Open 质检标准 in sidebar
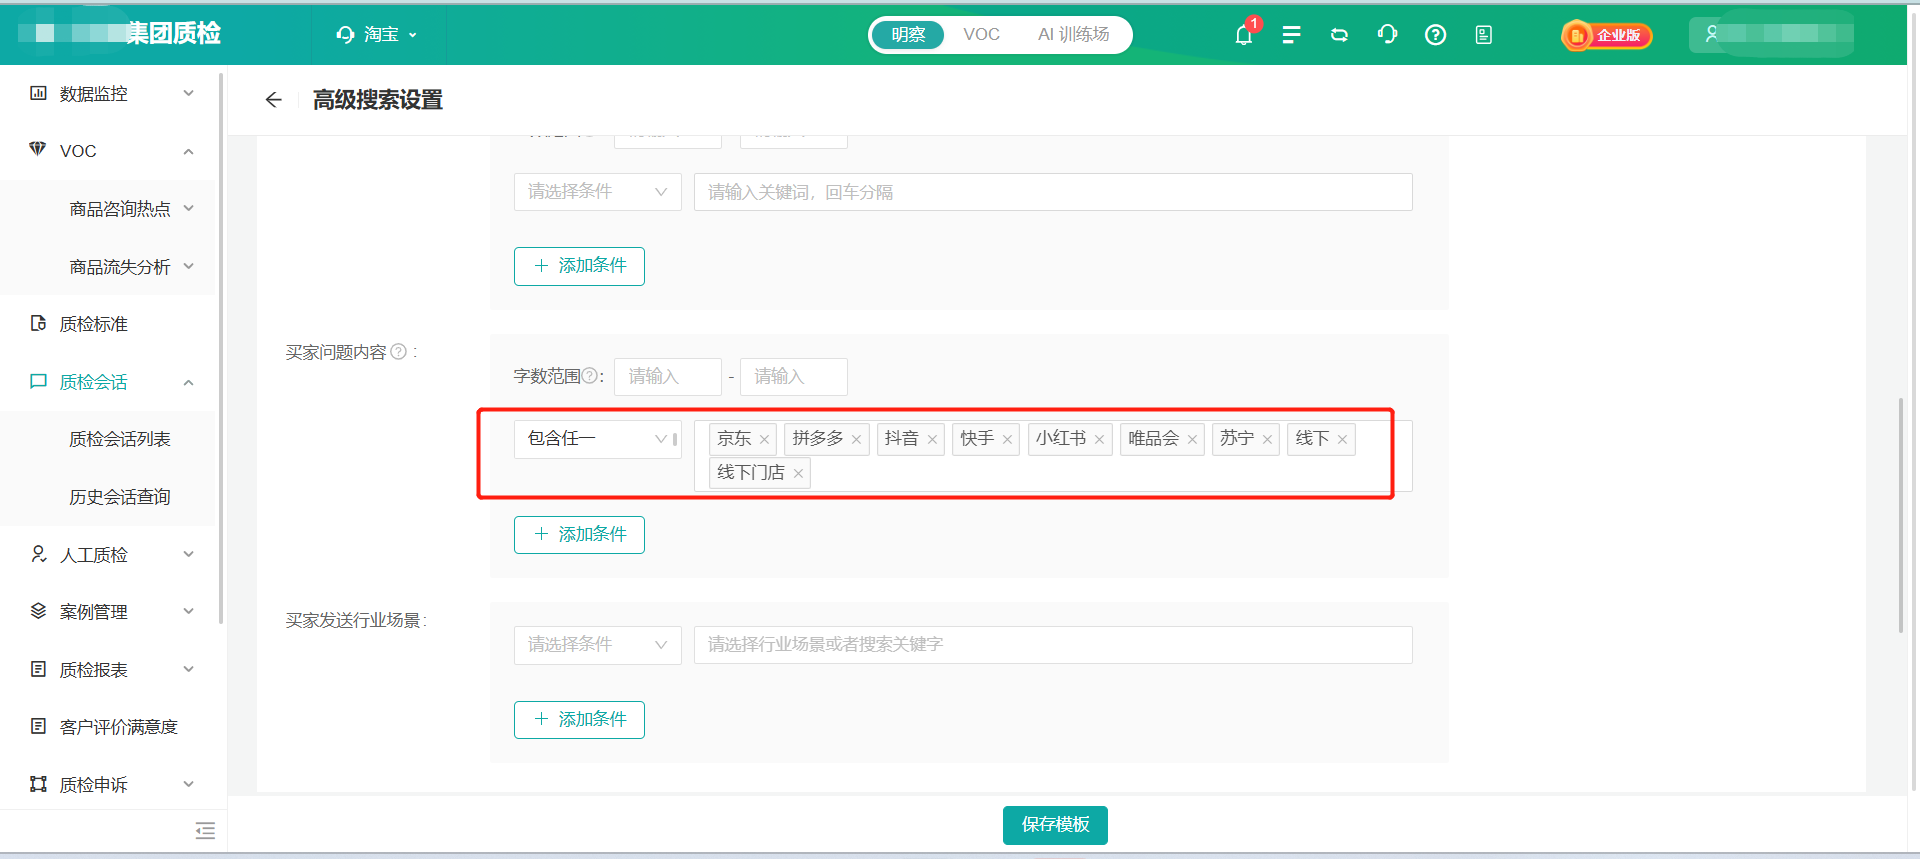Viewport: 1920px width, 859px height. click(x=94, y=324)
